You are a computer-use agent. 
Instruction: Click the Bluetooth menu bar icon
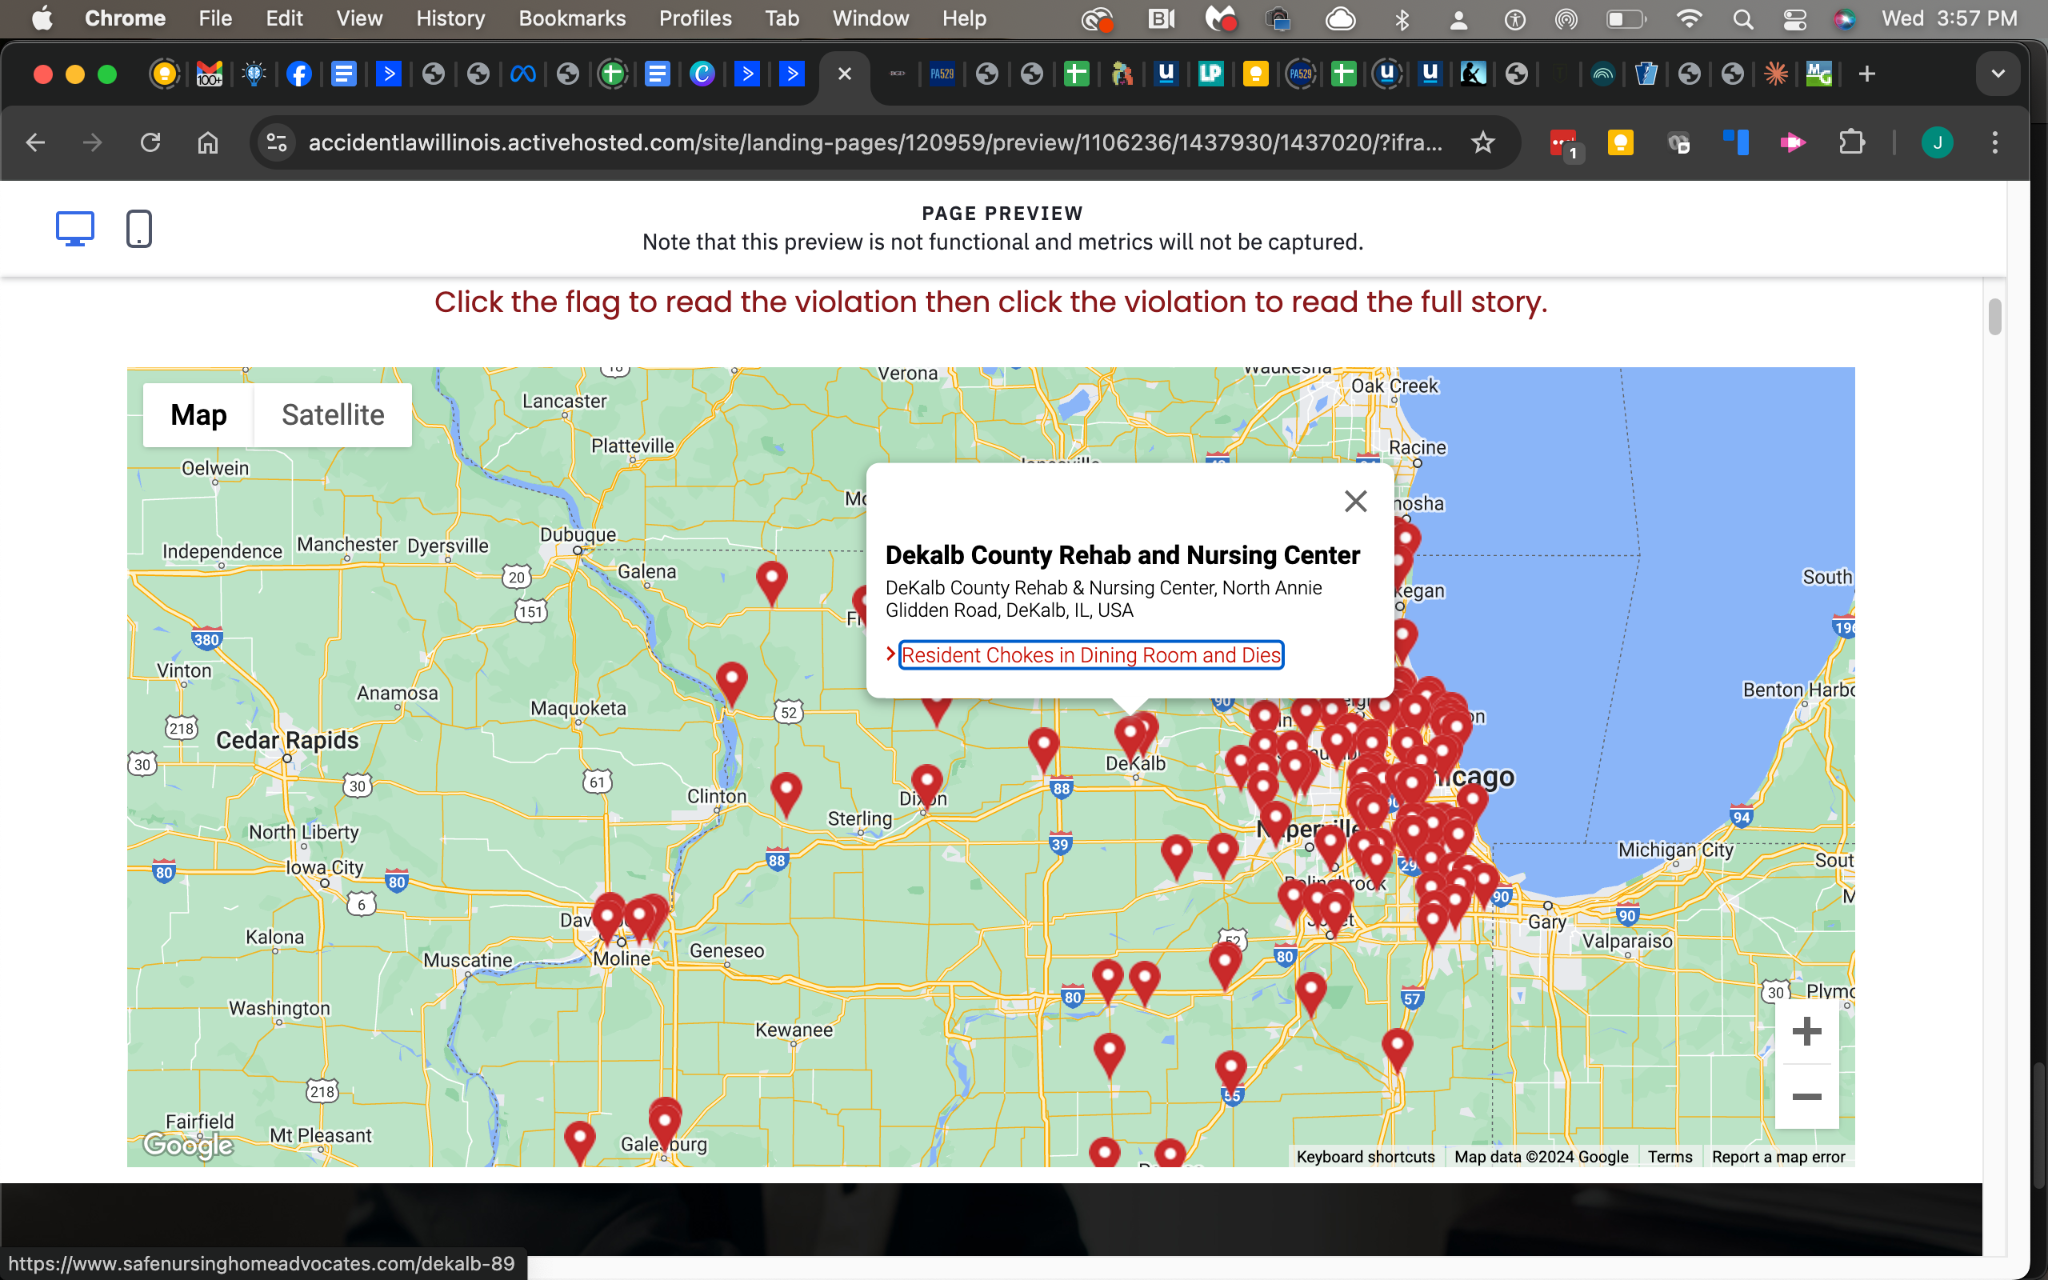pyautogui.click(x=1402, y=19)
